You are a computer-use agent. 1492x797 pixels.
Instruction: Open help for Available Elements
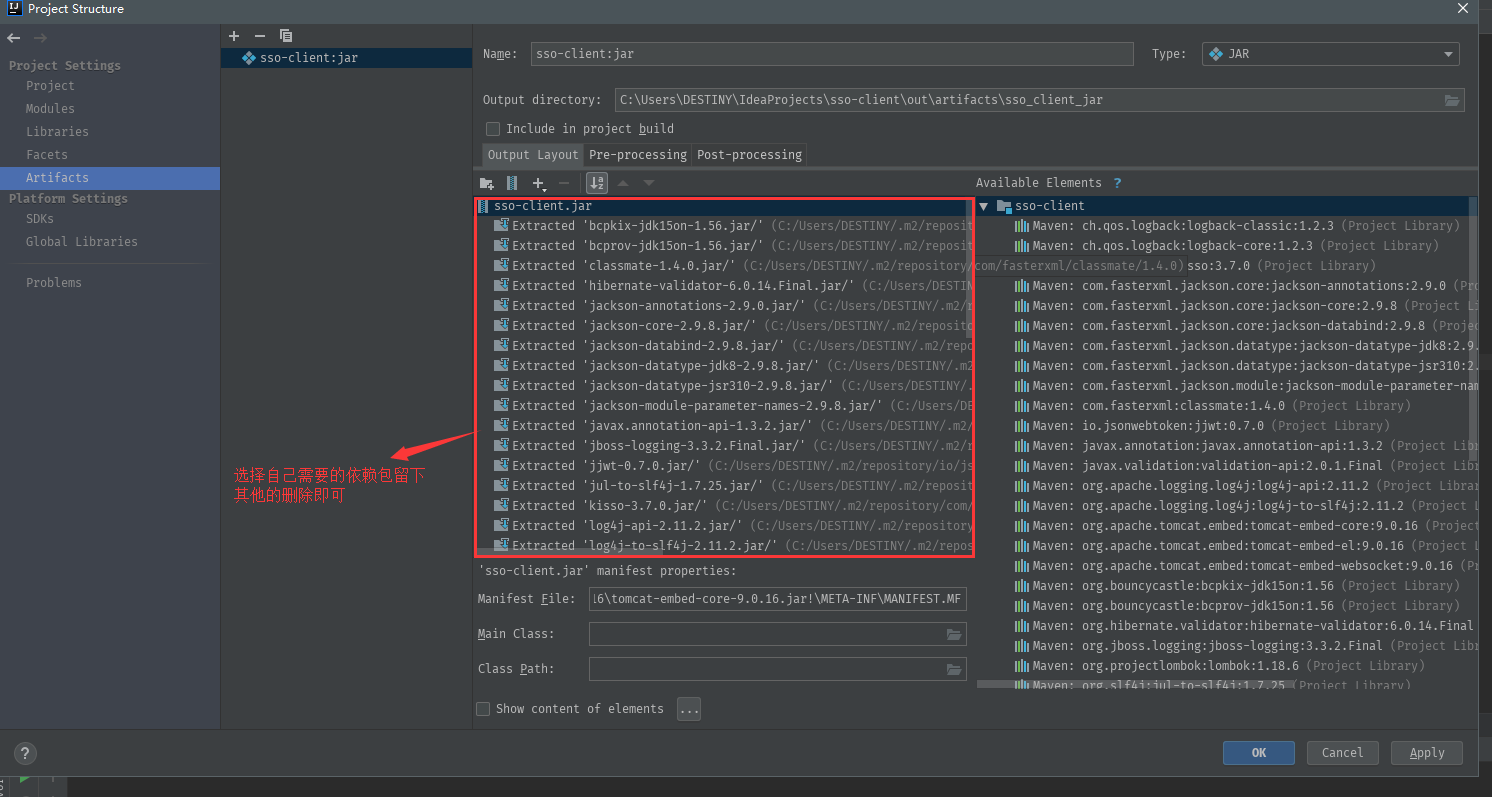click(1117, 183)
